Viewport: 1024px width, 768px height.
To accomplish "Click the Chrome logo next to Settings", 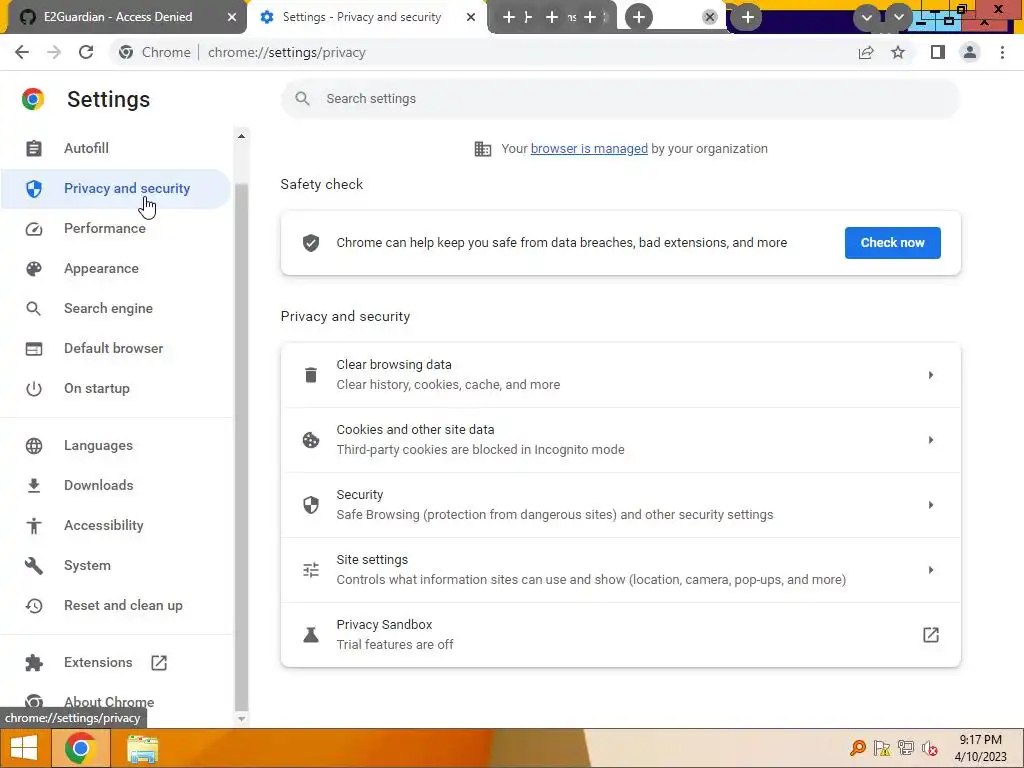I will click(33, 99).
